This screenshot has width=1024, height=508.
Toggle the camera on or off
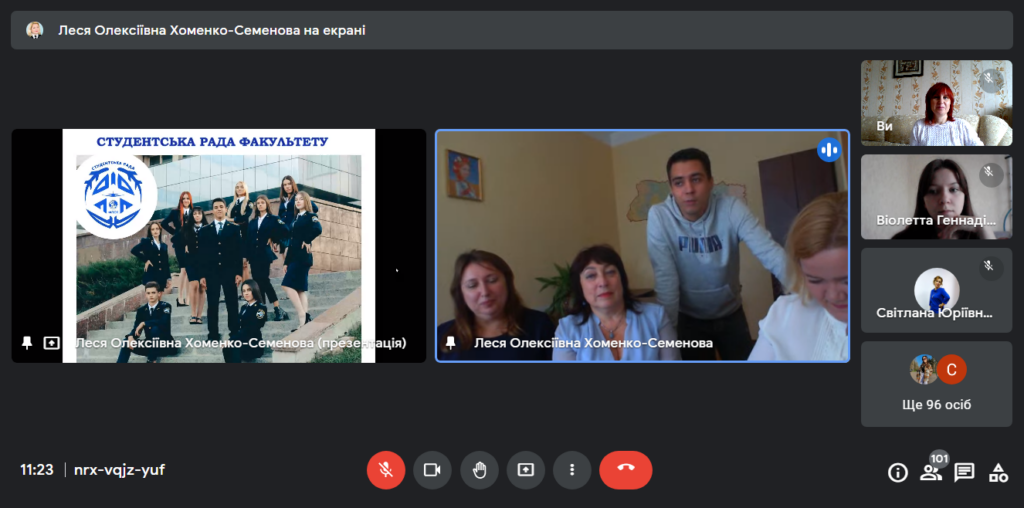point(432,470)
